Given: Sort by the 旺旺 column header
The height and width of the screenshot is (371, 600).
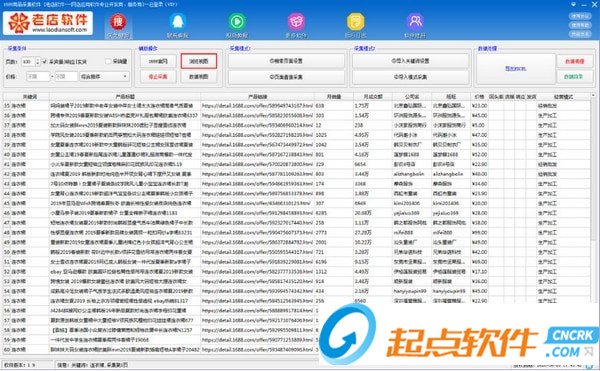Looking at the screenshot, I should (451, 97).
